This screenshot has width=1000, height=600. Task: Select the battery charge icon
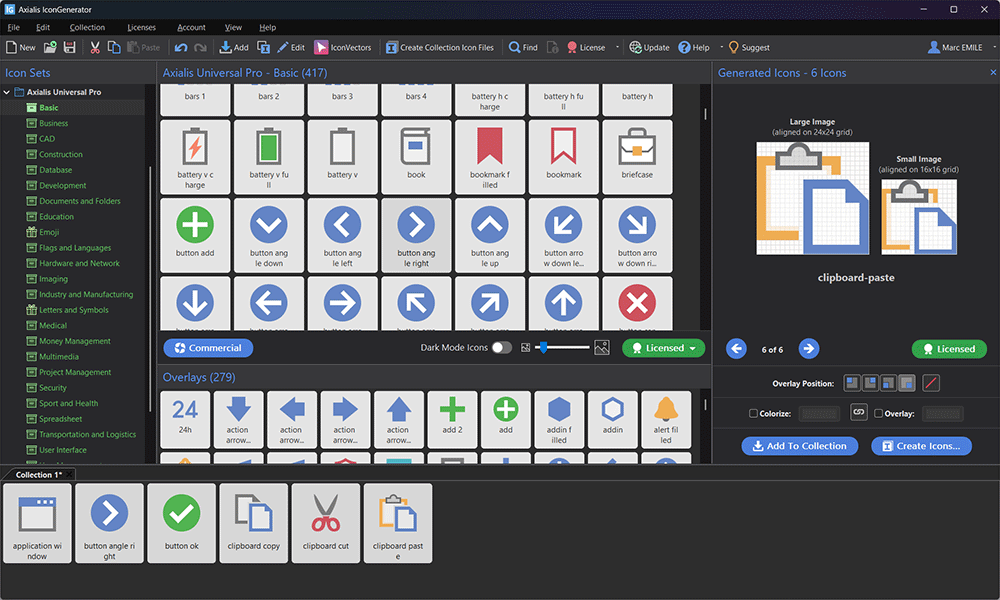point(195,155)
